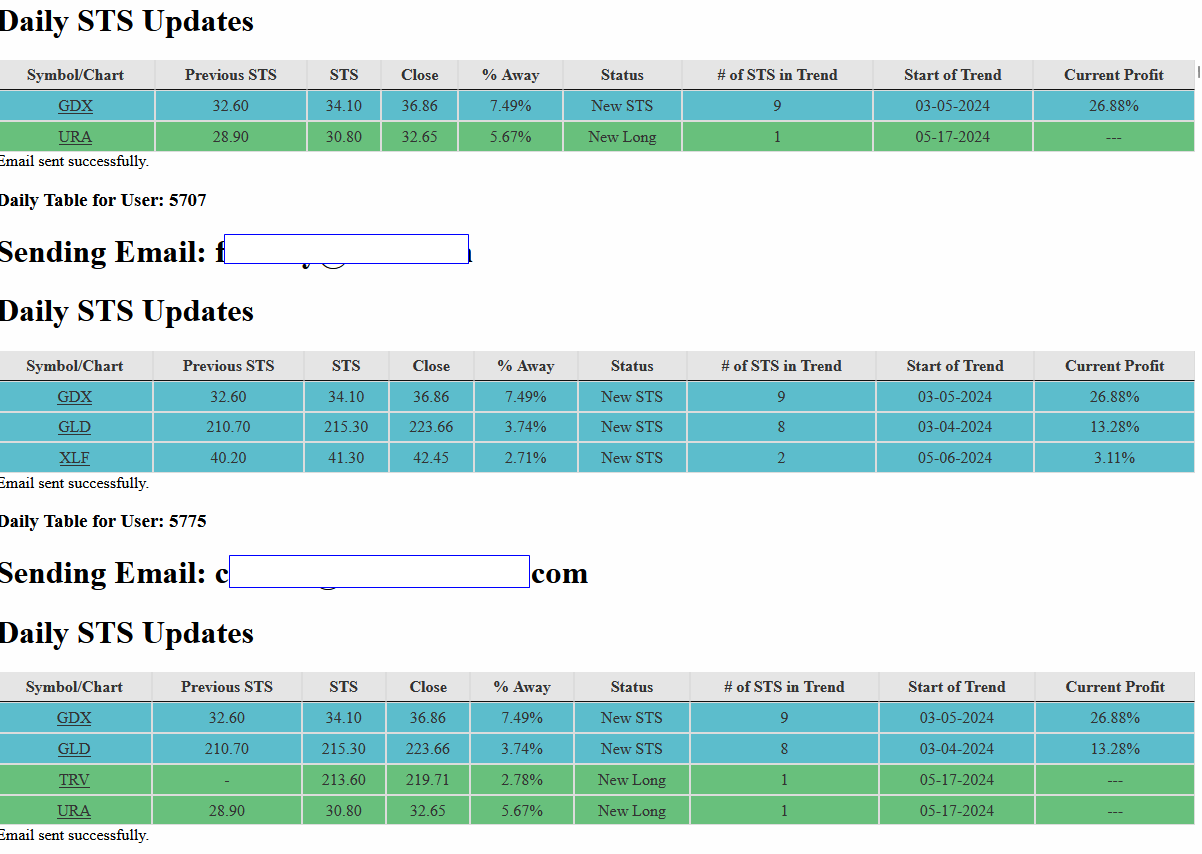Screen dimensions: 1202x854
Task: Select the 3.11% profit cell for XLF
Action: (1114, 458)
